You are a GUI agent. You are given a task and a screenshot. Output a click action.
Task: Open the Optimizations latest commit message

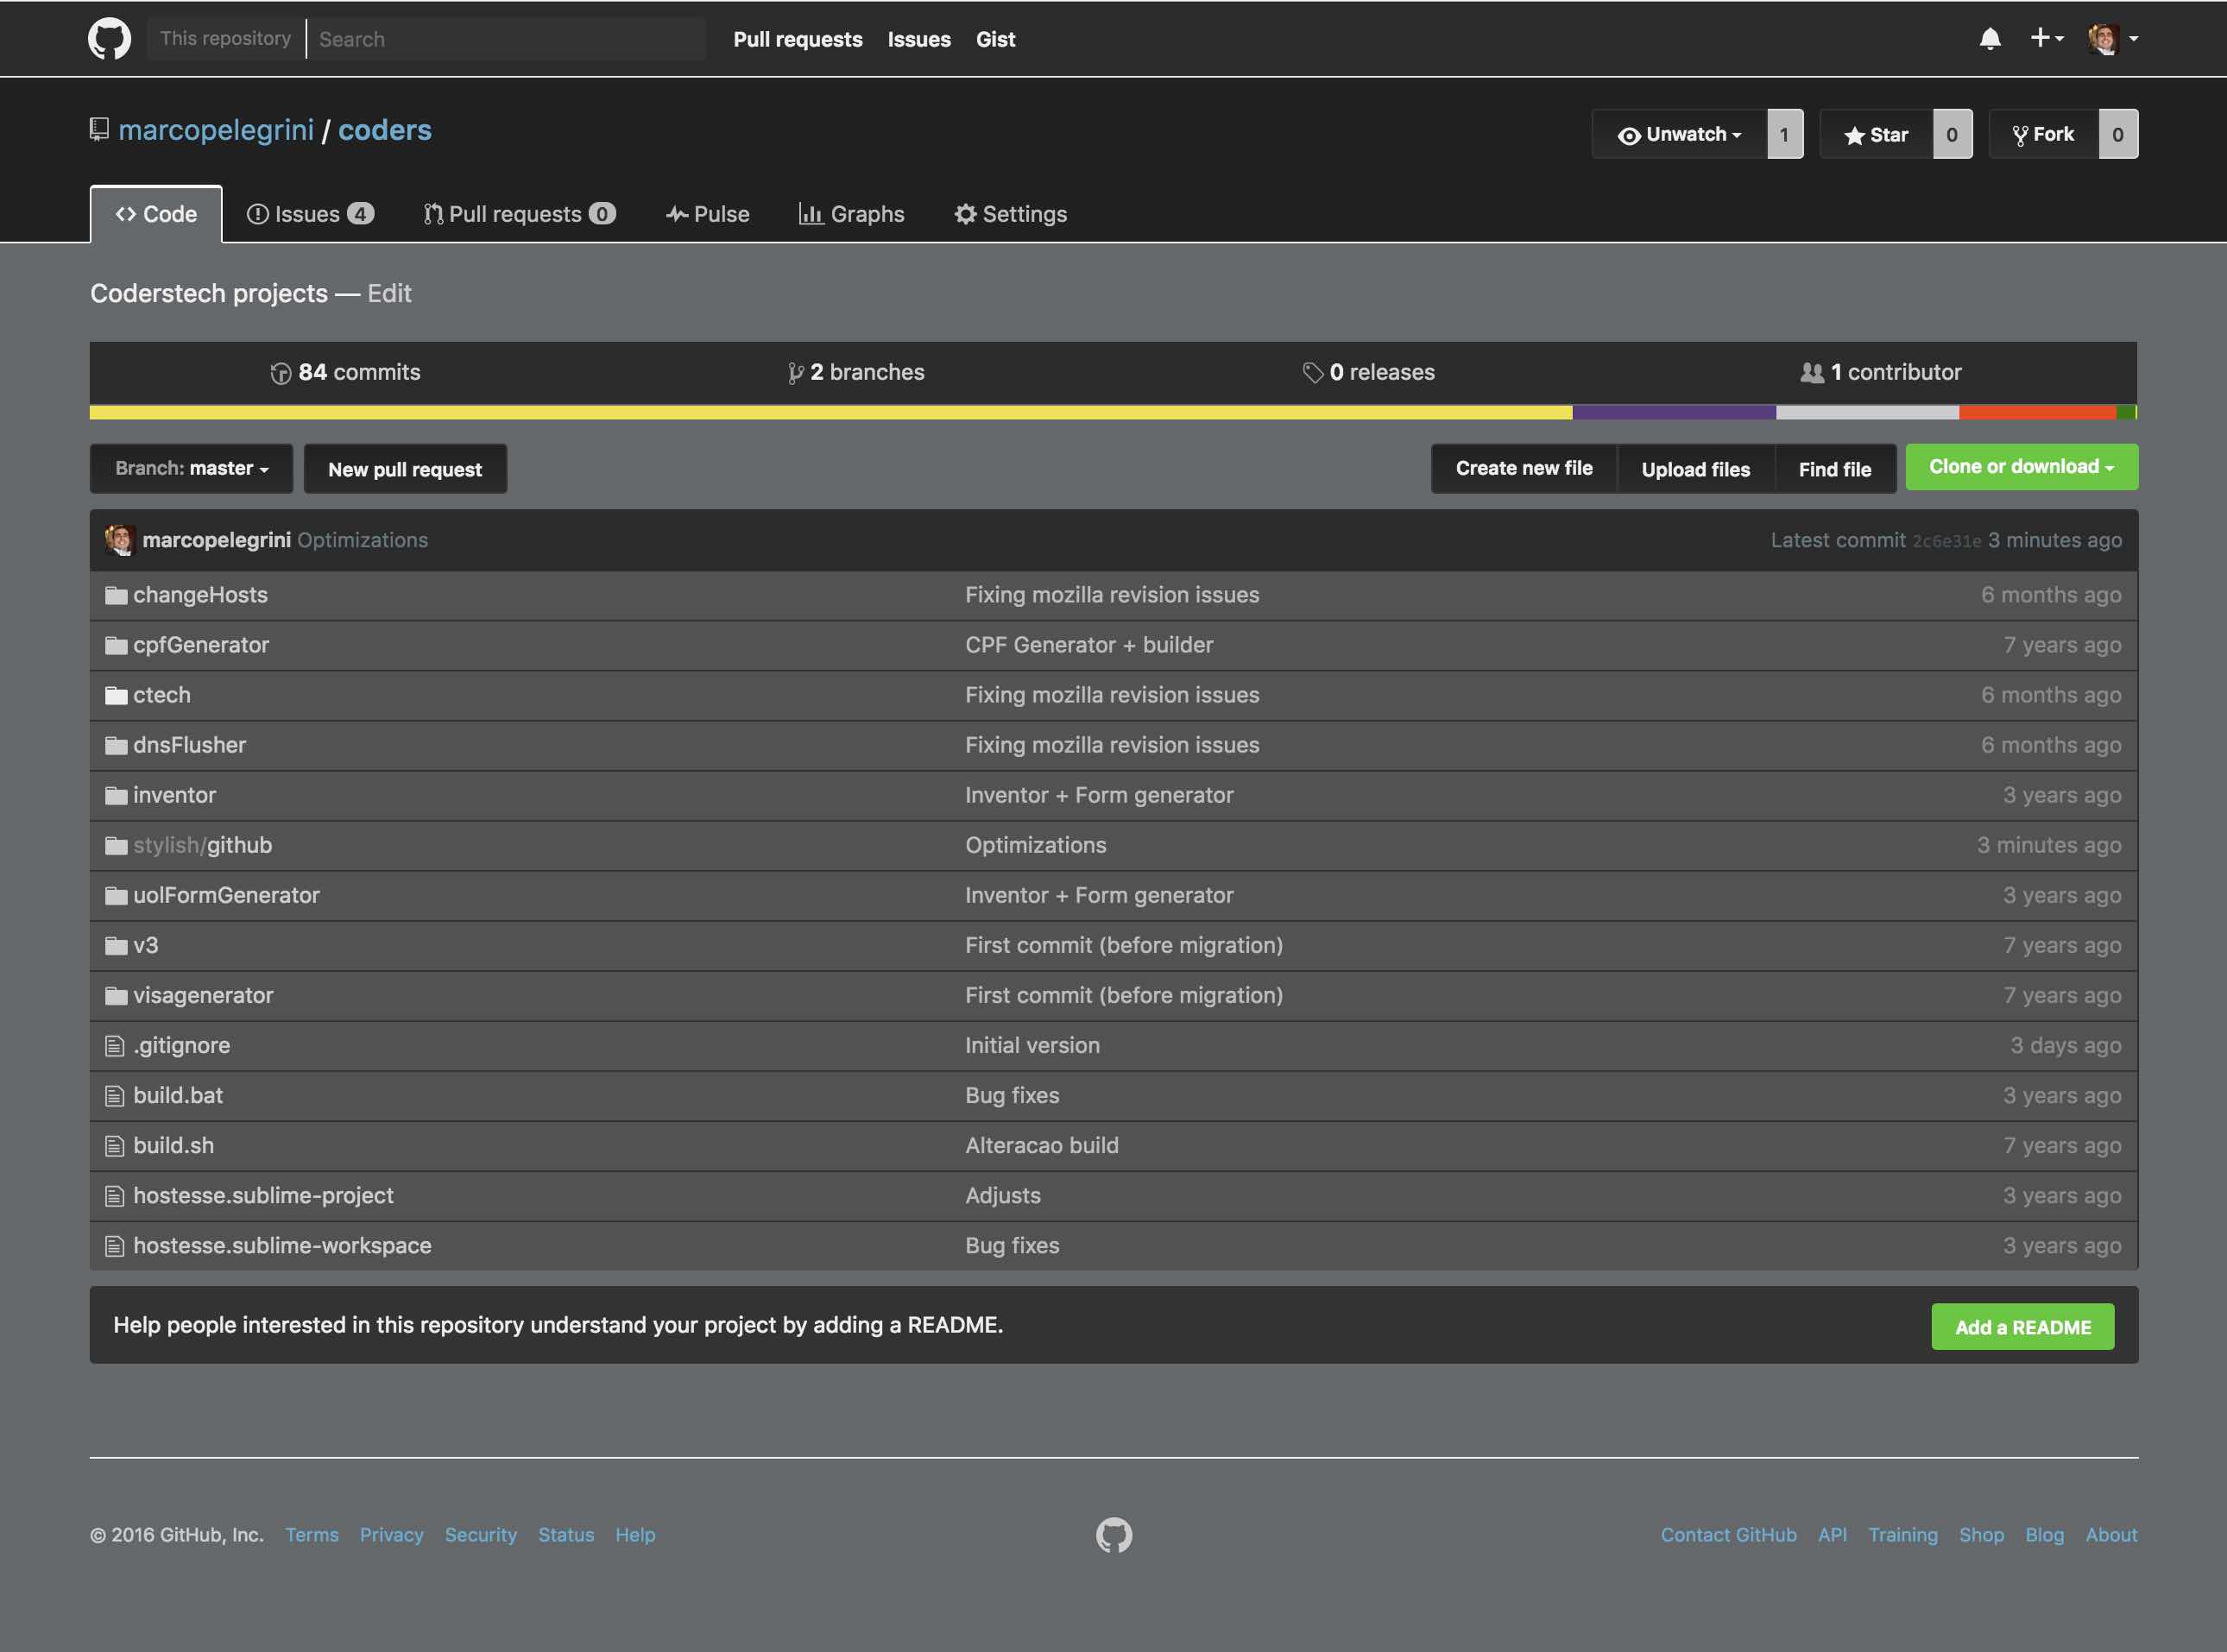point(363,540)
